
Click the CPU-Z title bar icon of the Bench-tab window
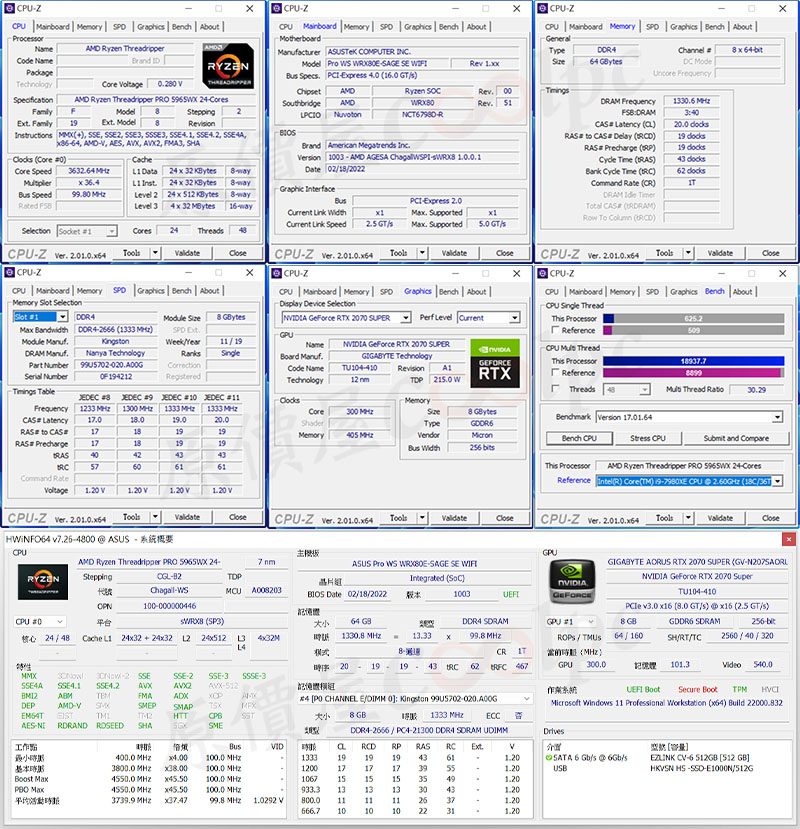coord(542,273)
